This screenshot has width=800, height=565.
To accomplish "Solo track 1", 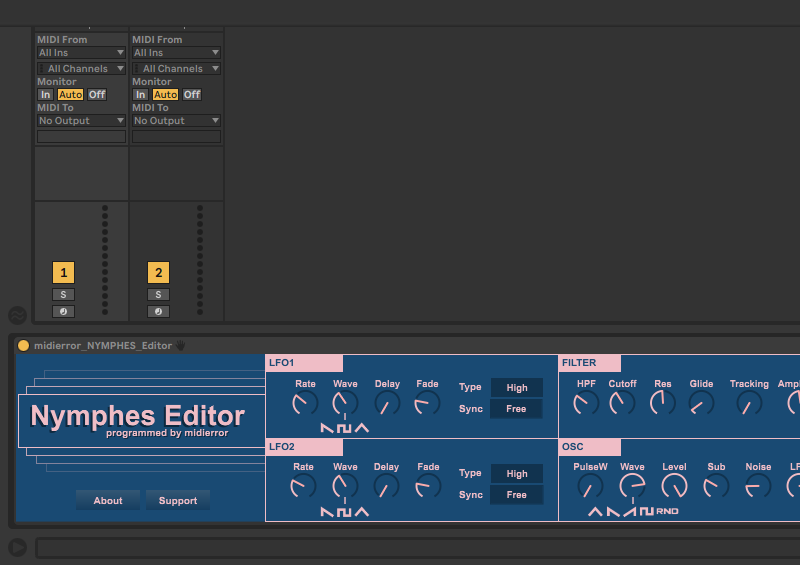I will tap(63, 294).
